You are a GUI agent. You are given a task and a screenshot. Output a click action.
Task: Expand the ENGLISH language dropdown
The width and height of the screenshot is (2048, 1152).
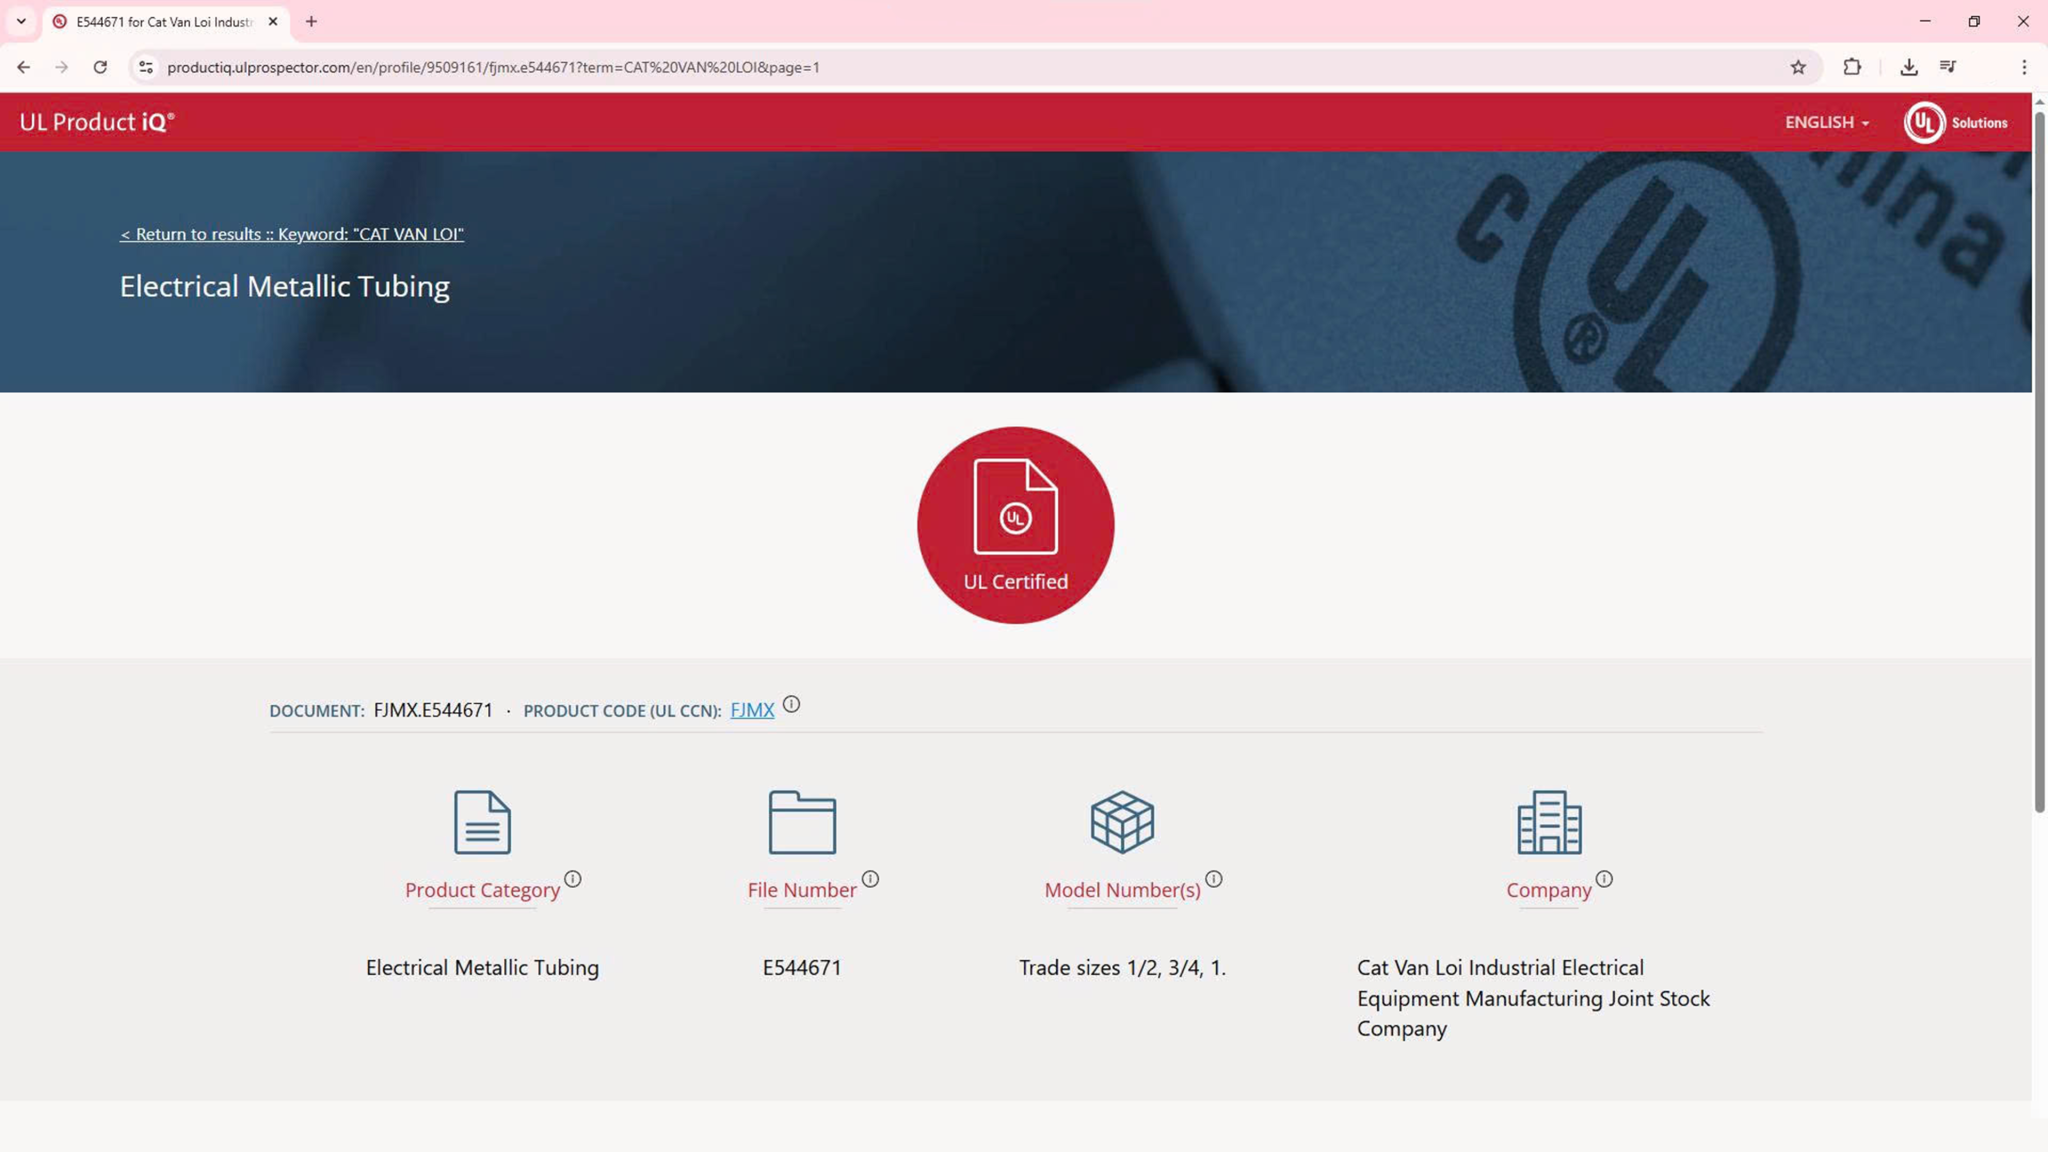(1827, 122)
